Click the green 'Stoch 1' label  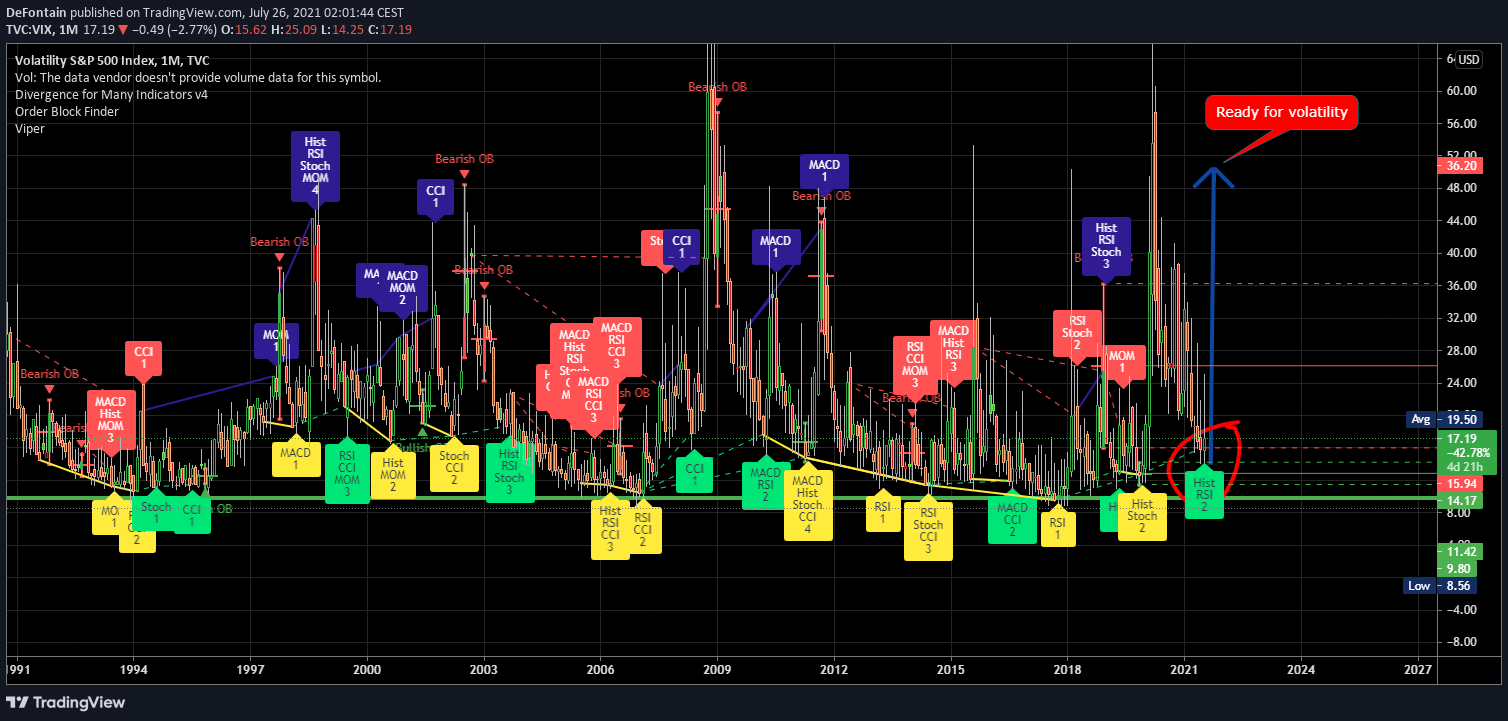coord(156,513)
